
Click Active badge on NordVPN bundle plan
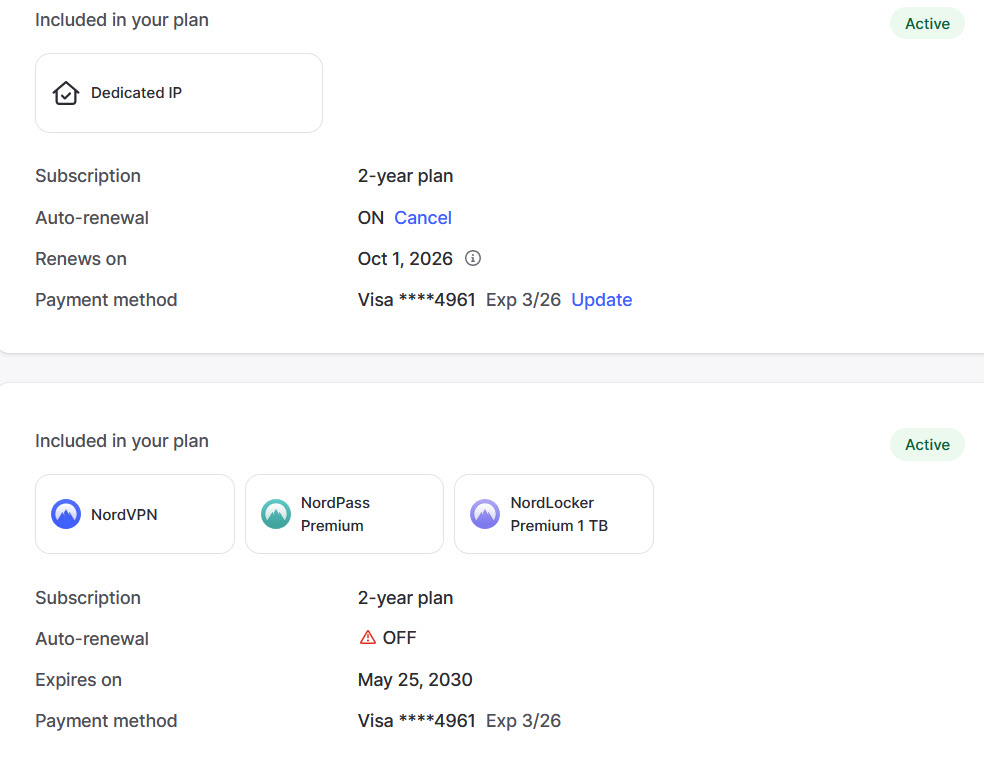pyautogui.click(x=927, y=445)
